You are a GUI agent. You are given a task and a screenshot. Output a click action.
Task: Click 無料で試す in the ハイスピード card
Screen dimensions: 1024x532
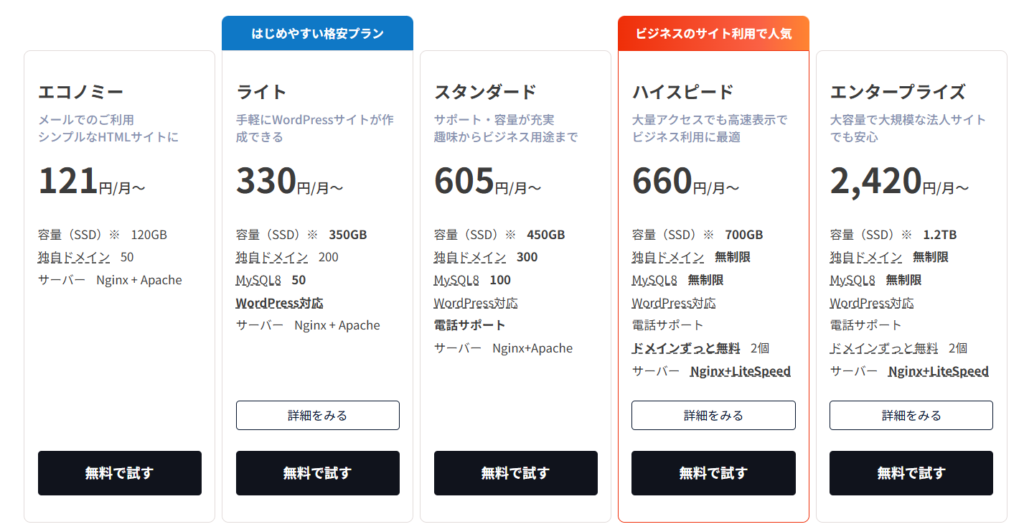point(713,473)
